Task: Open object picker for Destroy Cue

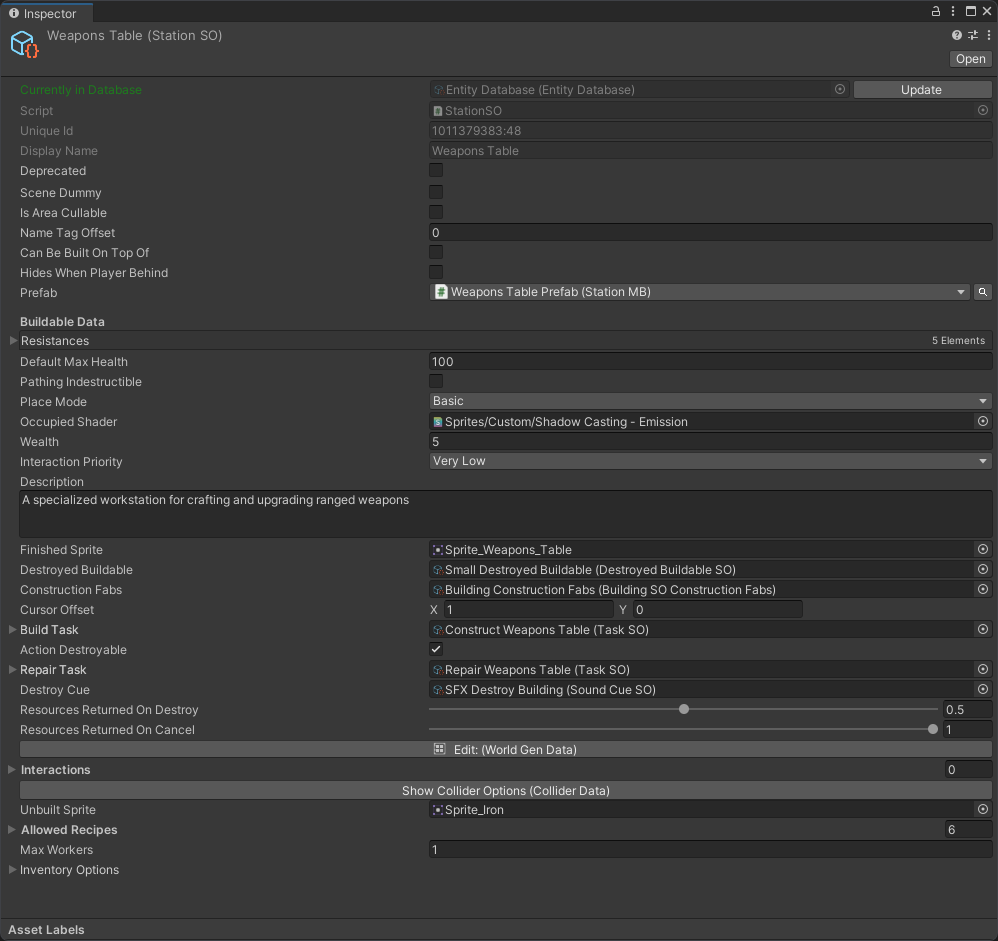Action: point(983,689)
